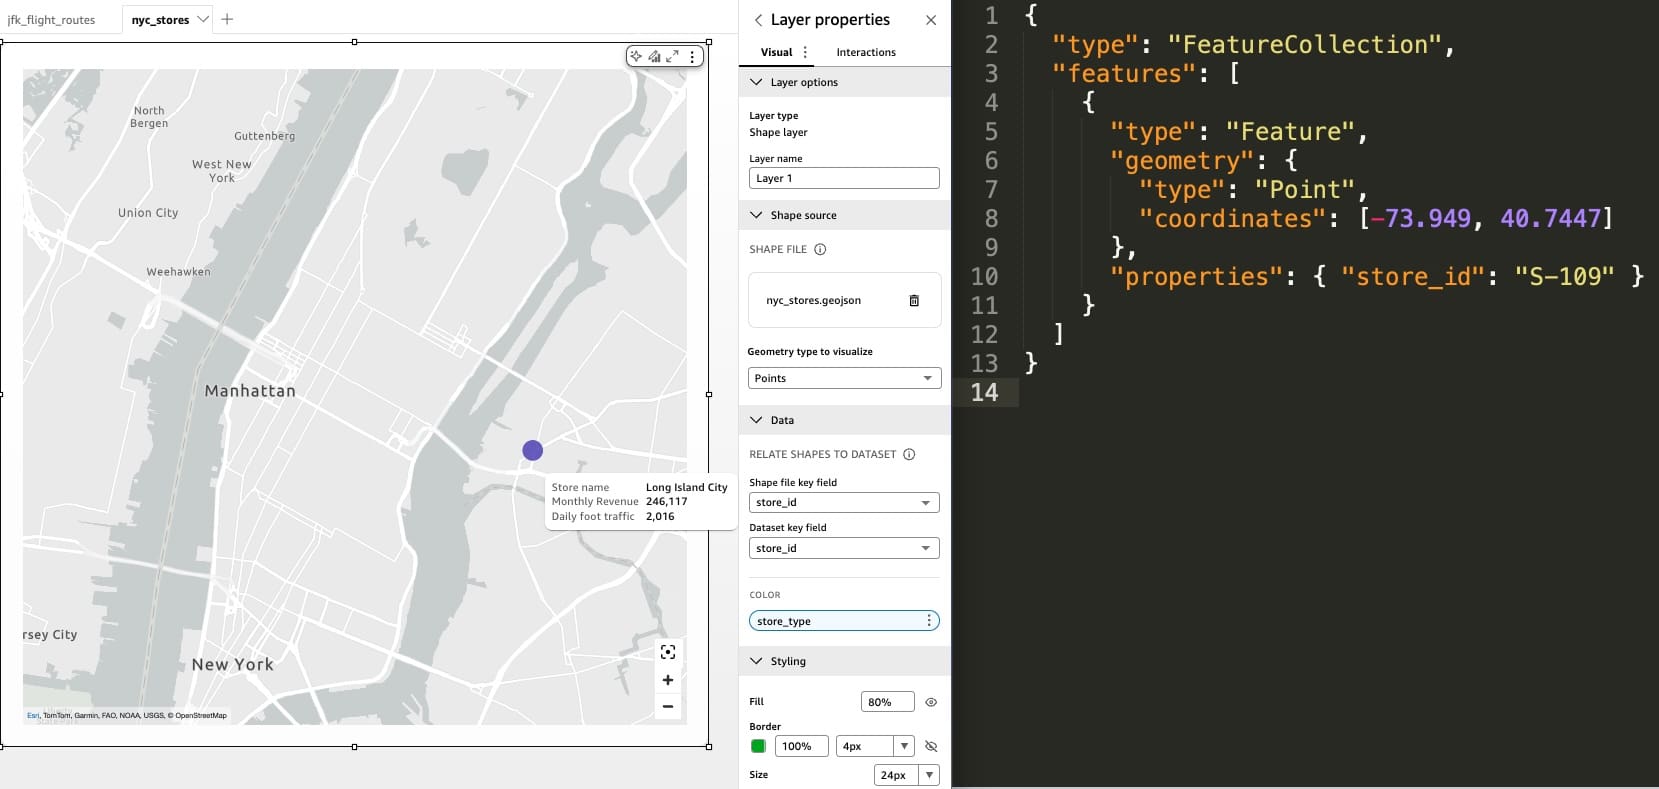The image size is (1659, 789).
Task: Switch to the Interactions tab
Action: coord(866,52)
